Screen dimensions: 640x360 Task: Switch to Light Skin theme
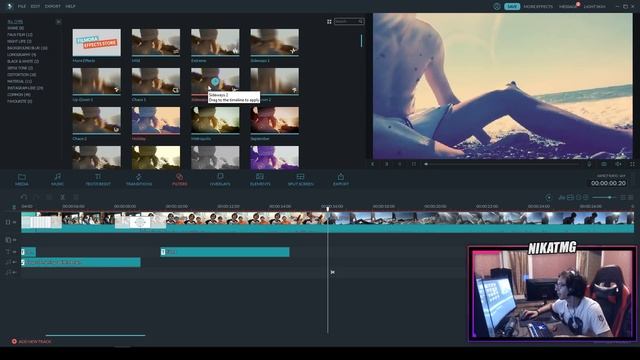[x=595, y=7]
